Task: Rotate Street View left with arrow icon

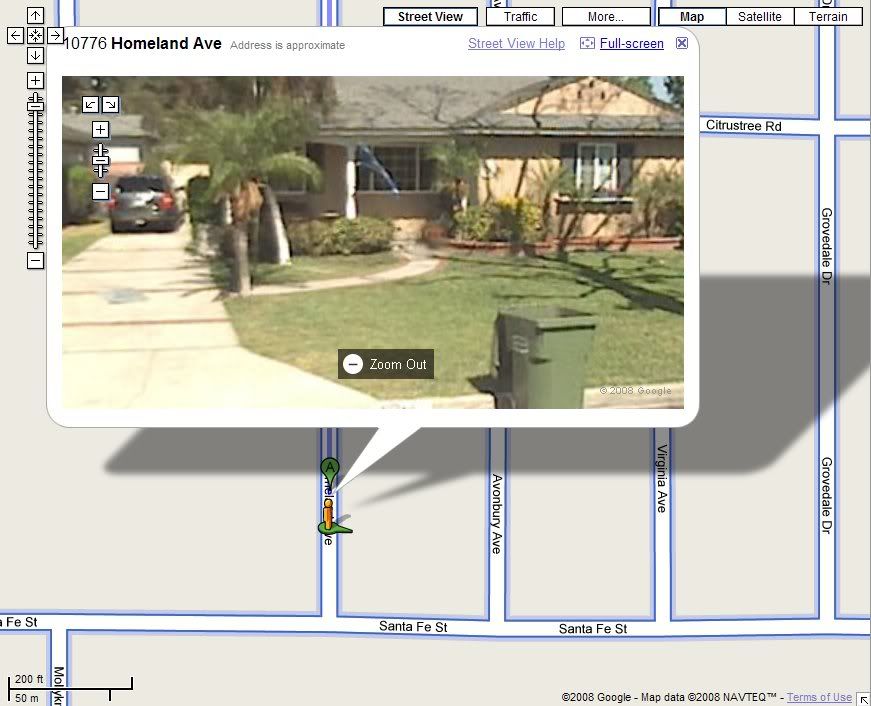Action: point(90,104)
